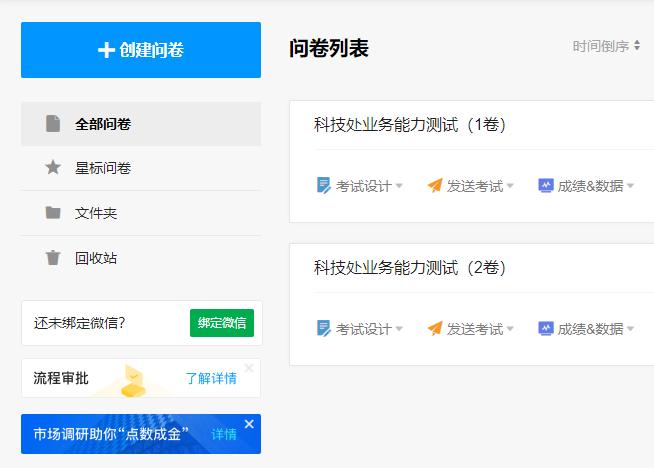Click 成绩&数据 chart icon for 1卷
This screenshot has width=654, height=468.
(546, 185)
